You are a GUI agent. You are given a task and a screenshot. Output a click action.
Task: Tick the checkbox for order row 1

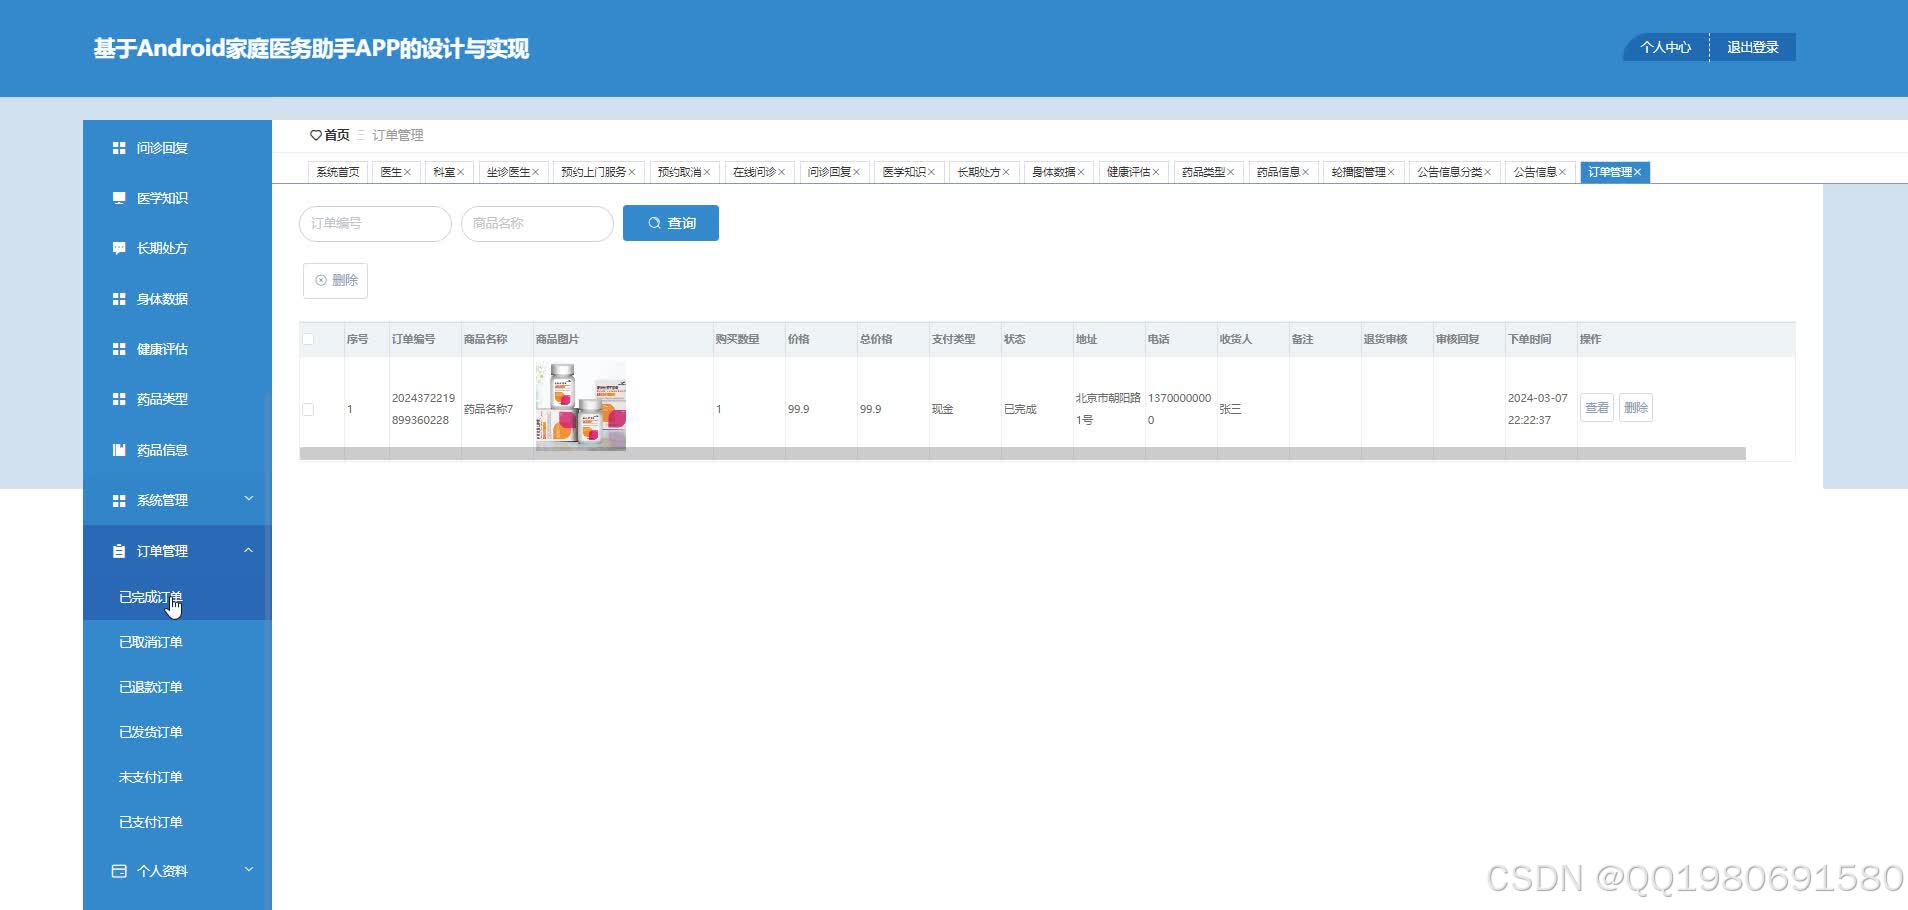[x=308, y=409]
